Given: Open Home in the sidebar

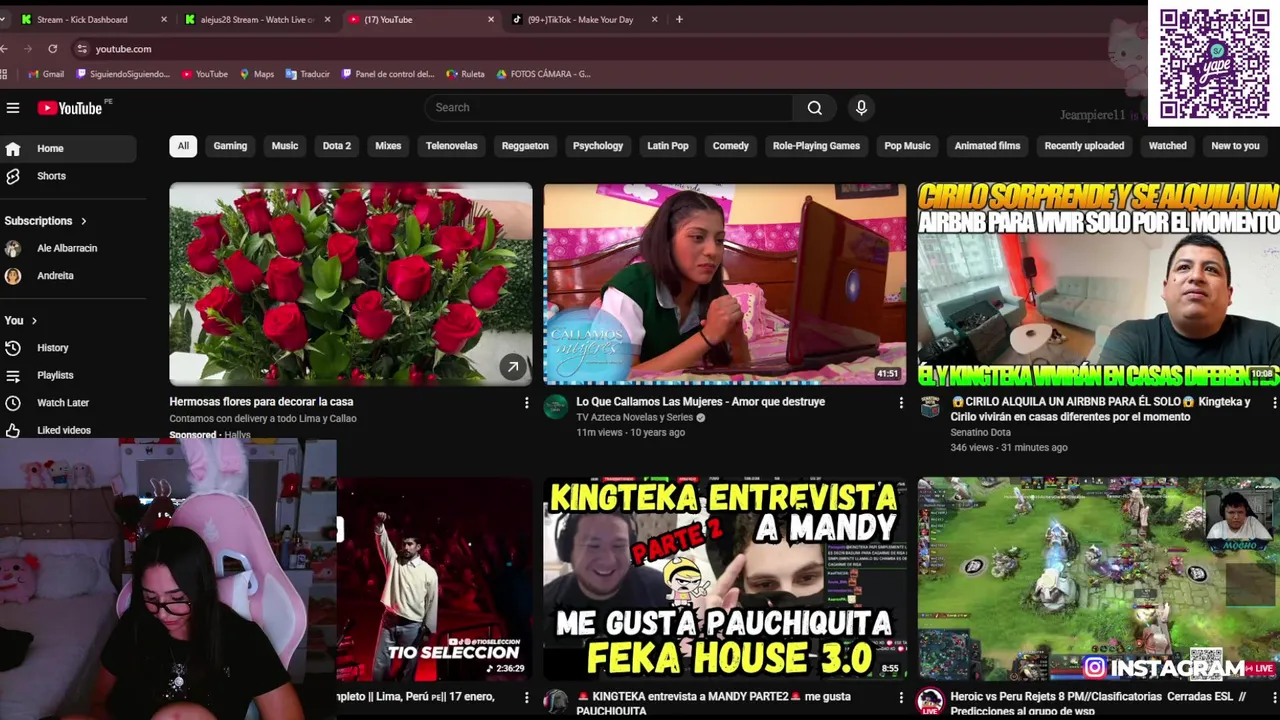Looking at the screenshot, I should (x=68, y=148).
